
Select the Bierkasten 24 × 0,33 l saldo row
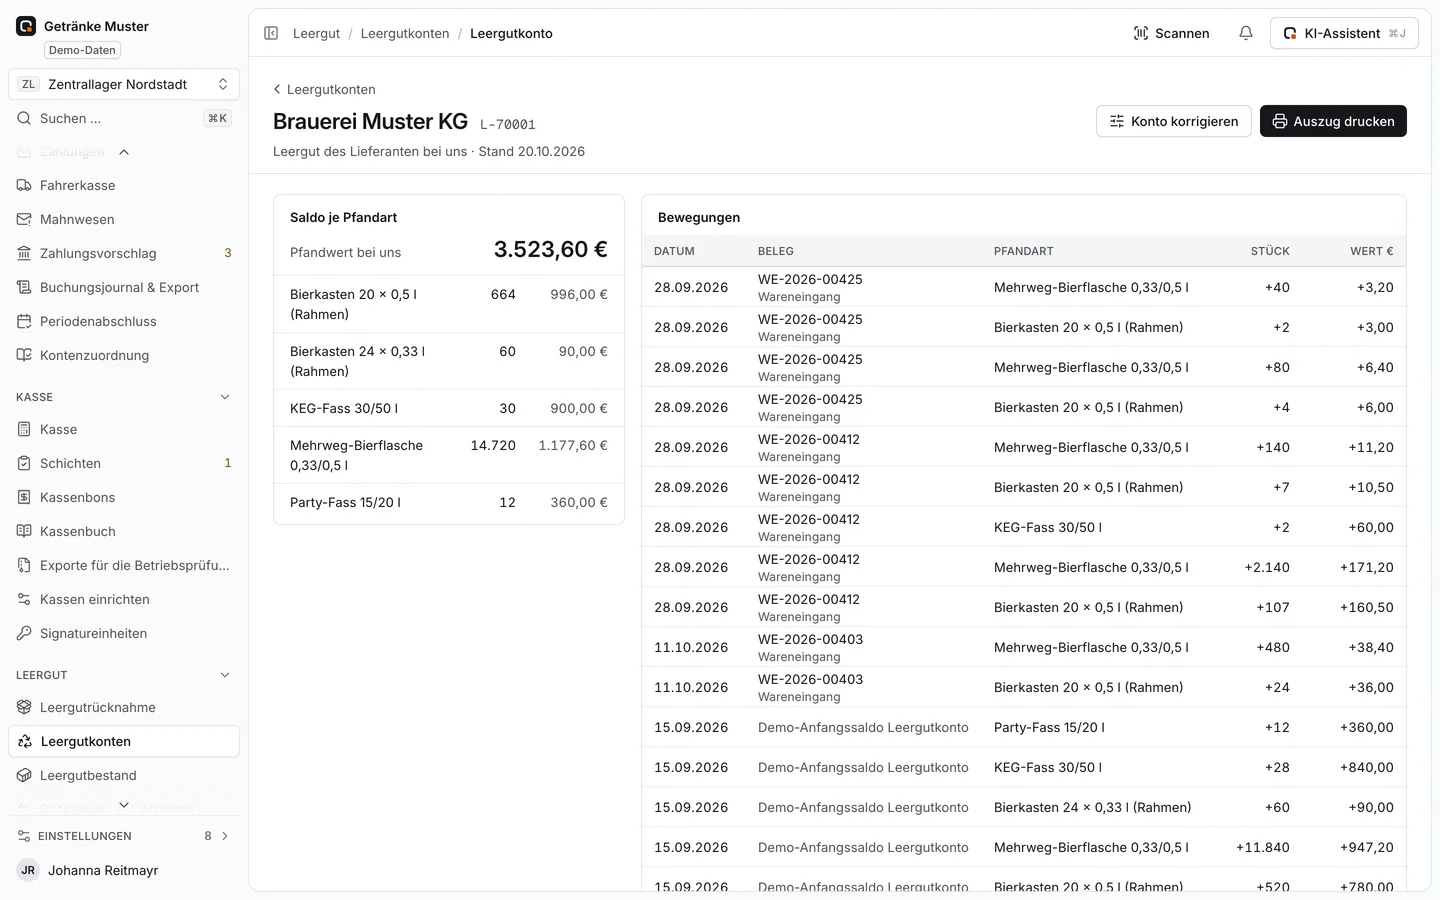(449, 361)
